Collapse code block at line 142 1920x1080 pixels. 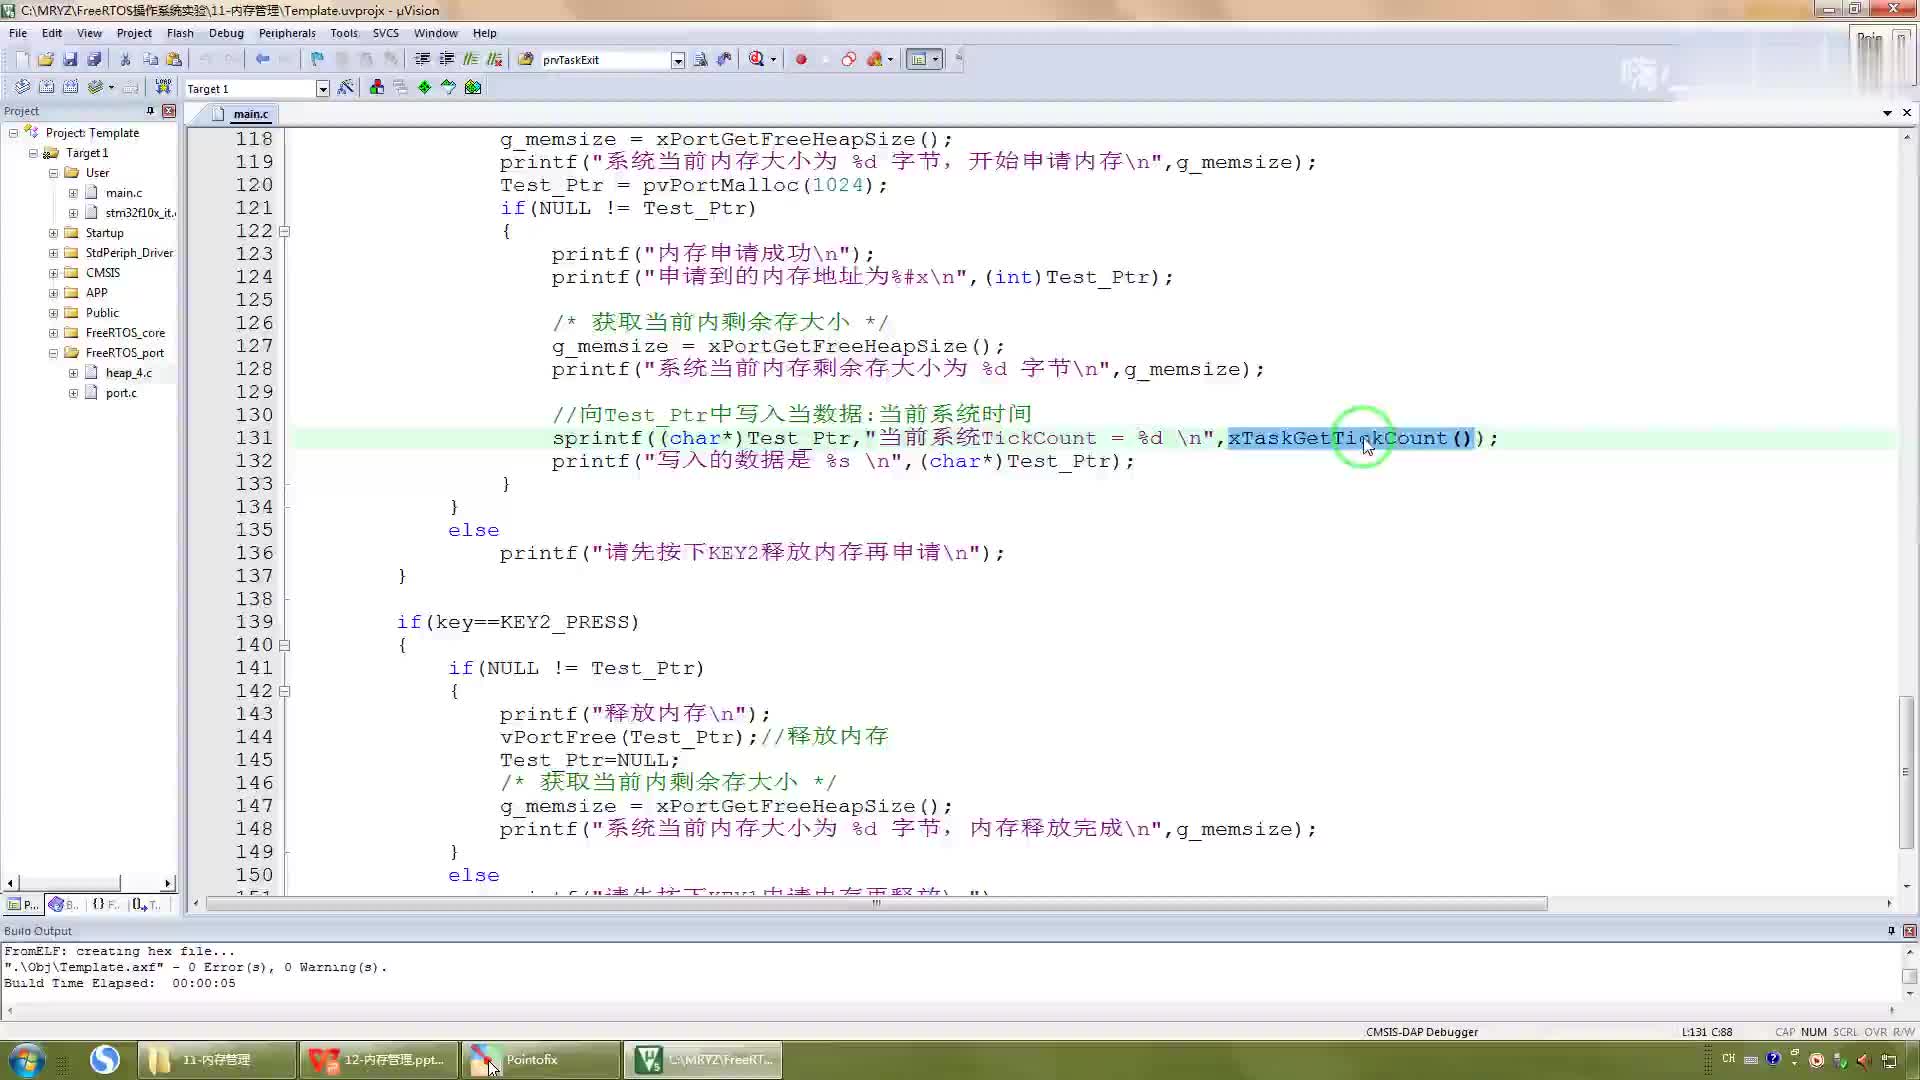[x=285, y=691]
